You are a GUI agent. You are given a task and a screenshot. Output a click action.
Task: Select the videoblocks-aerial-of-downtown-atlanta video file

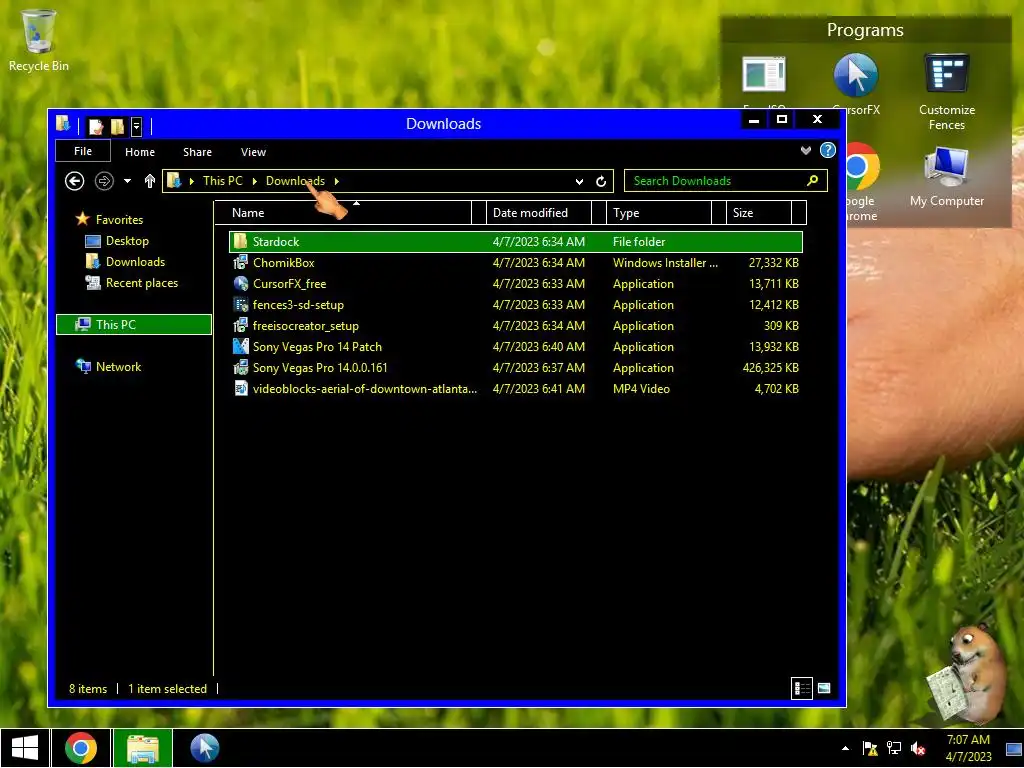click(515, 388)
